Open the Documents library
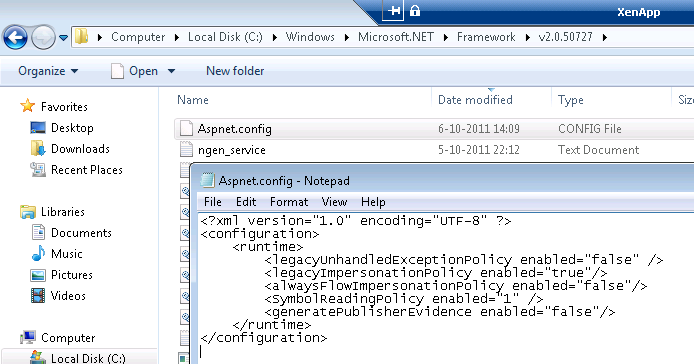This screenshot has width=694, height=364. (81, 233)
